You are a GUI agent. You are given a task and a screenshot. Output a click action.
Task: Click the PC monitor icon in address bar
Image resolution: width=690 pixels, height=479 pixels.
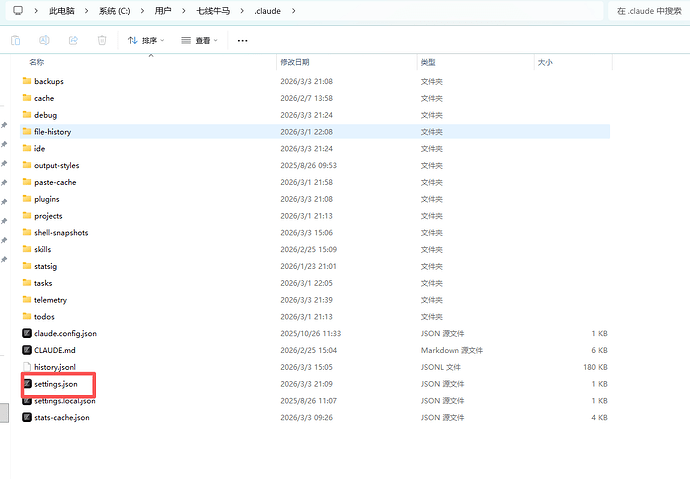(x=18, y=11)
